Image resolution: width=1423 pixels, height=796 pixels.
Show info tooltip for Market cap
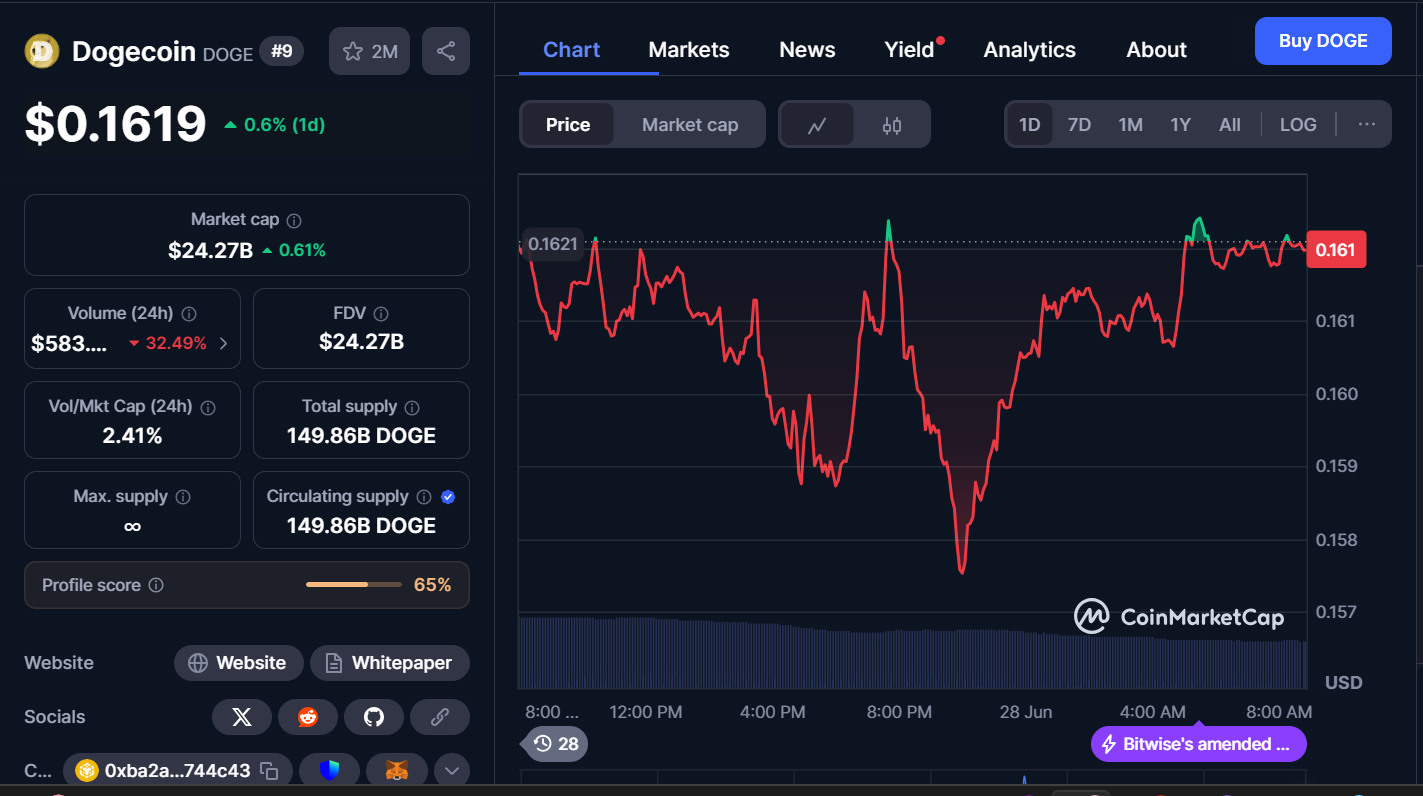pyautogui.click(x=294, y=220)
